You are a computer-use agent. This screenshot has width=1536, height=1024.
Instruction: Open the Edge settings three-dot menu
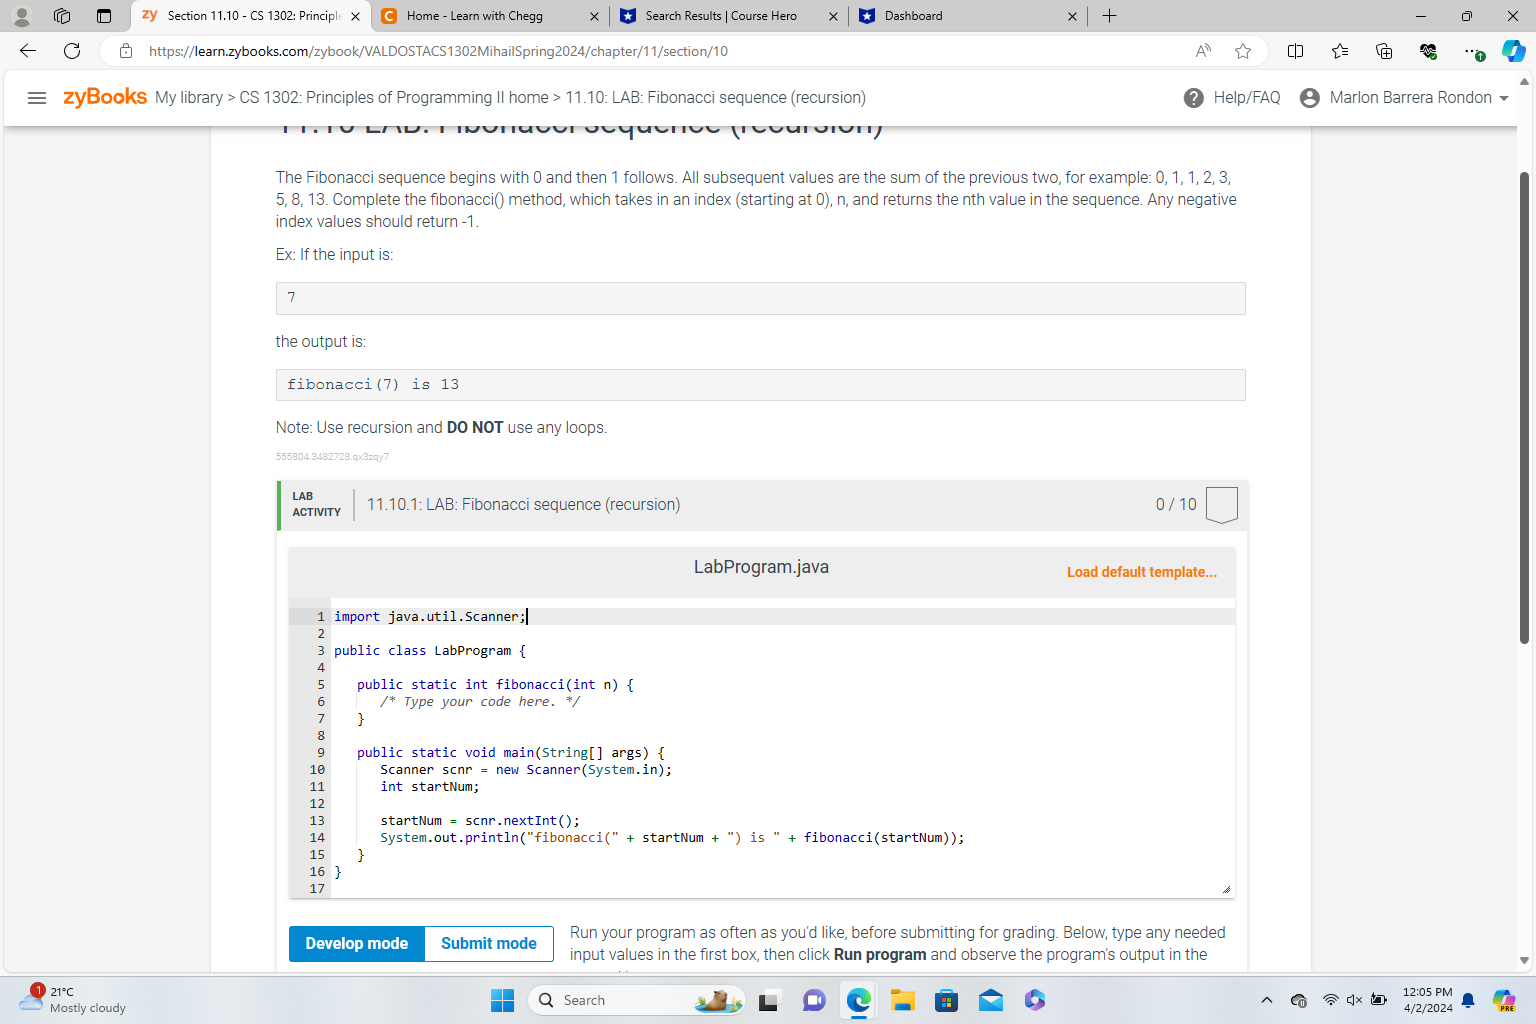coord(1470,51)
